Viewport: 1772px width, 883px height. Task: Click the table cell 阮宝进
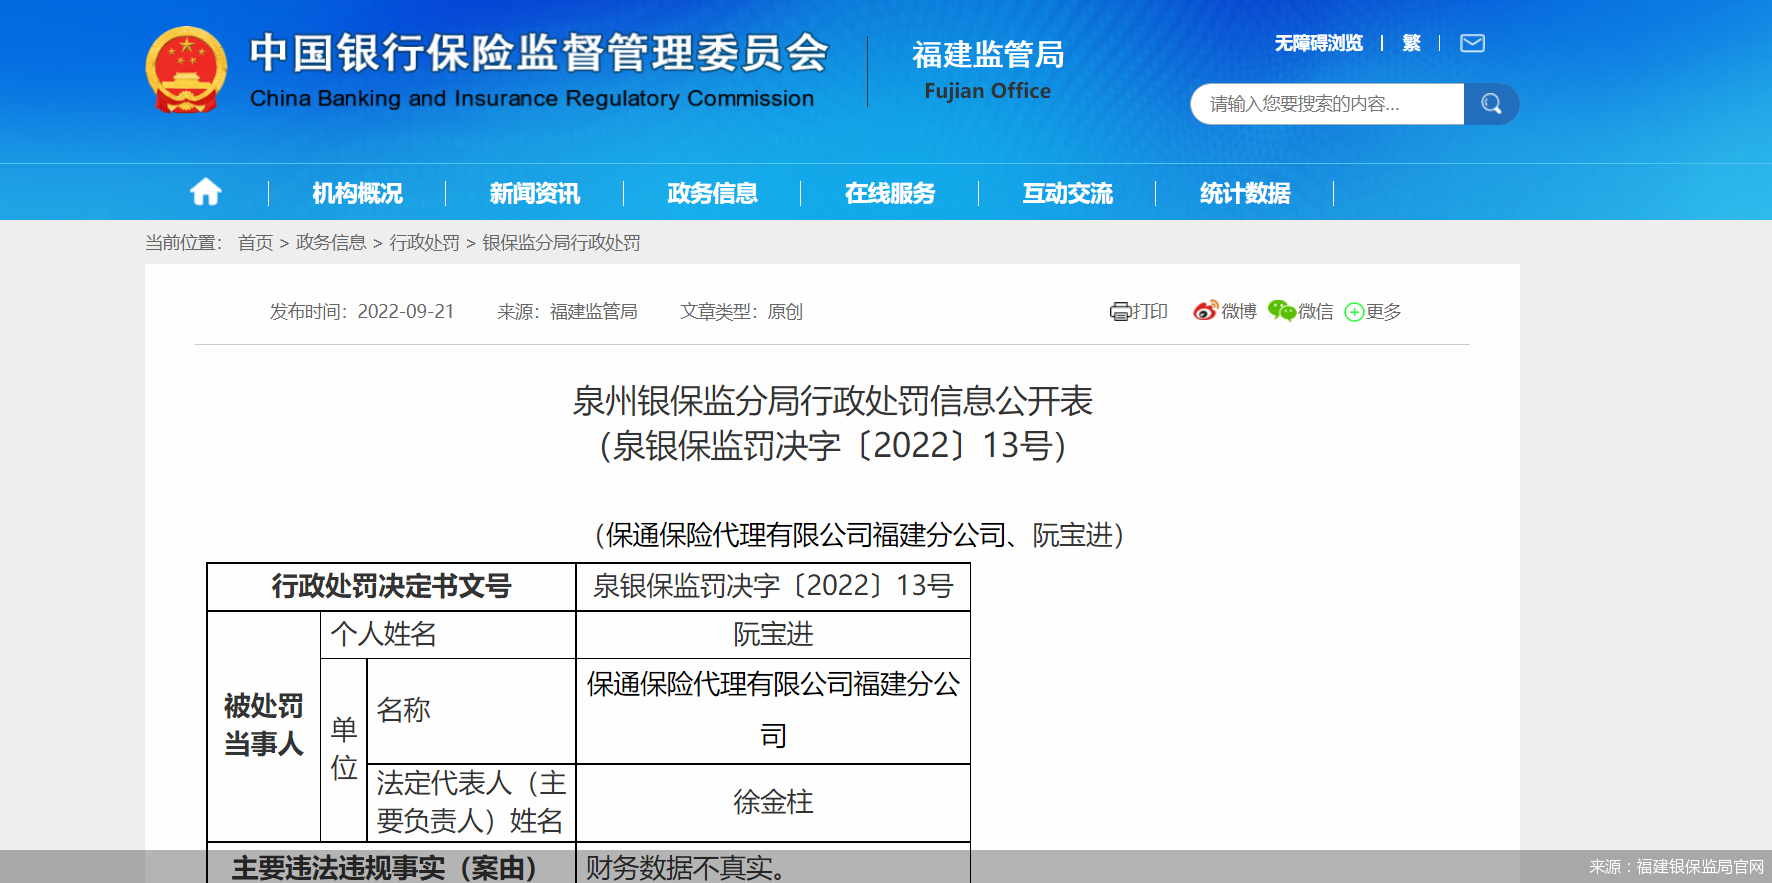773,634
